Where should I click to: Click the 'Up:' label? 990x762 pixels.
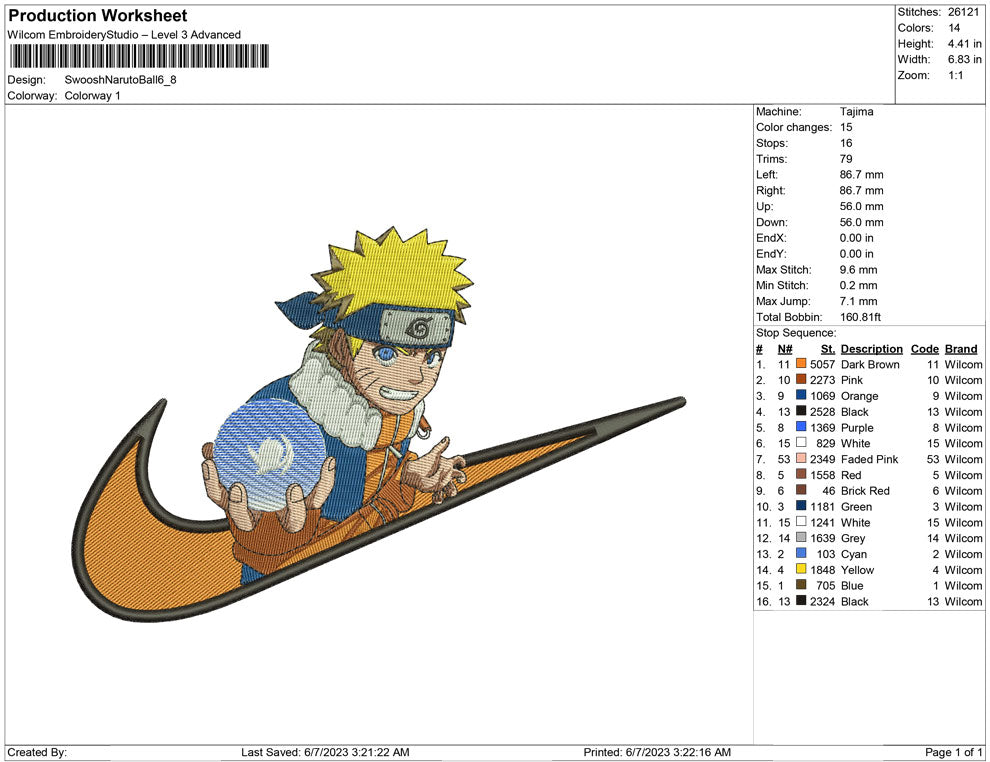click(x=764, y=206)
